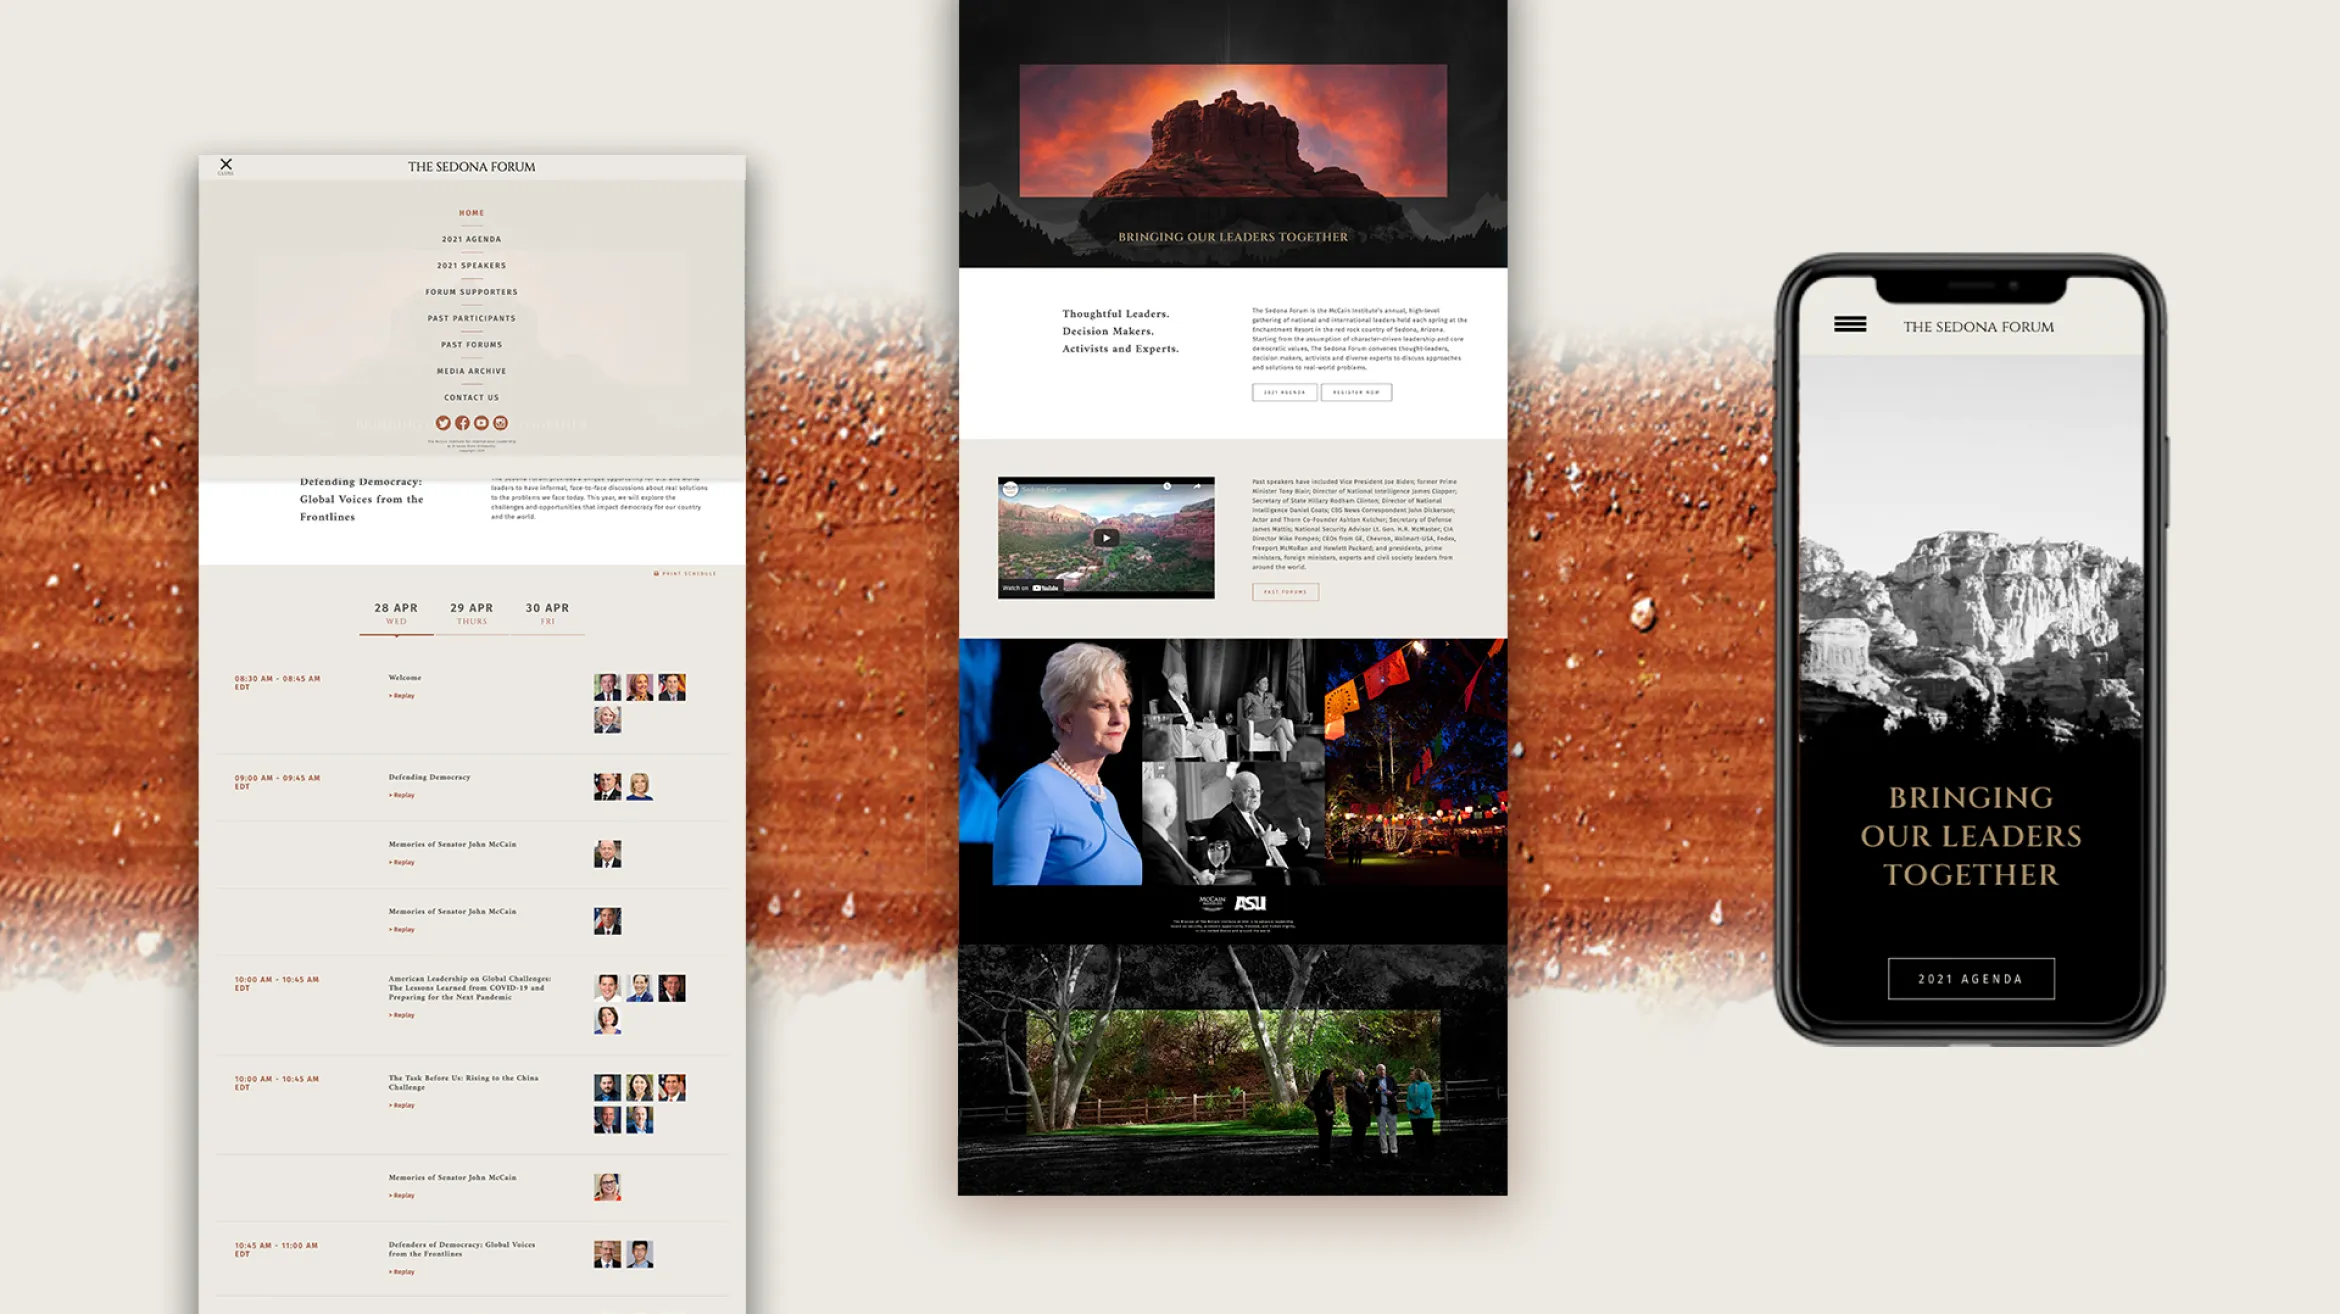Open the Past Forums menu item
2340x1314 pixels.
coord(471,344)
